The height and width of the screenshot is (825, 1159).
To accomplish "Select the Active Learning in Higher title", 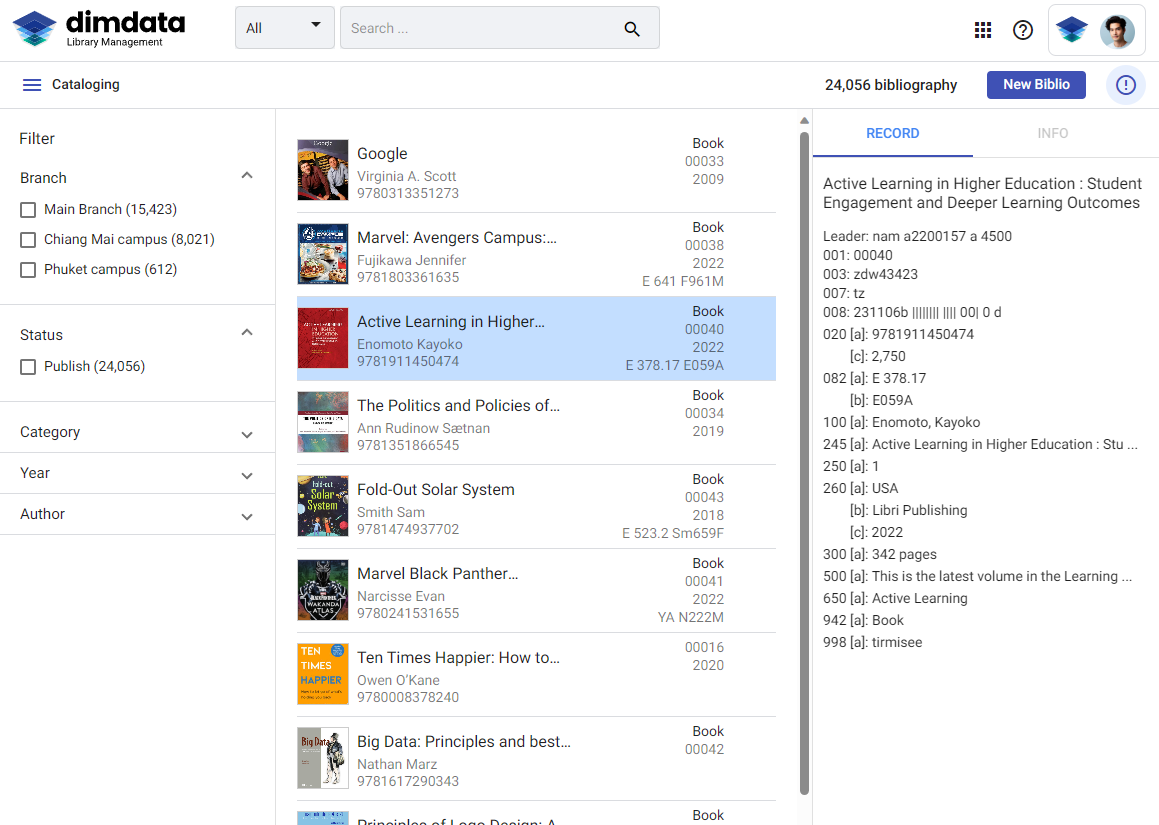I will click(x=451, y=322).
